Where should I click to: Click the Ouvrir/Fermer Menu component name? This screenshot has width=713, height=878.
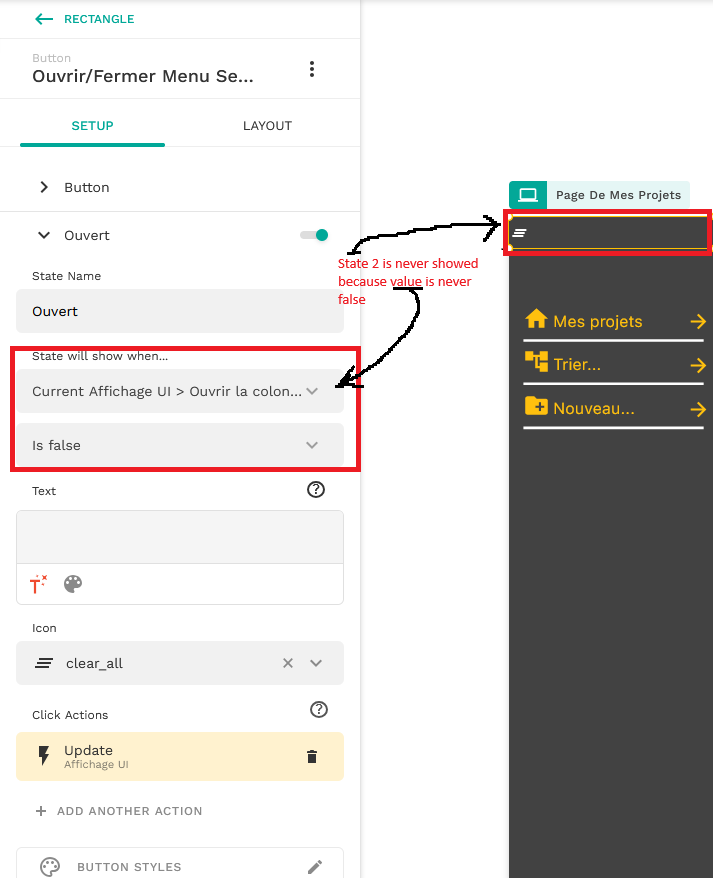pyautogui.click(x=143, y=76)
